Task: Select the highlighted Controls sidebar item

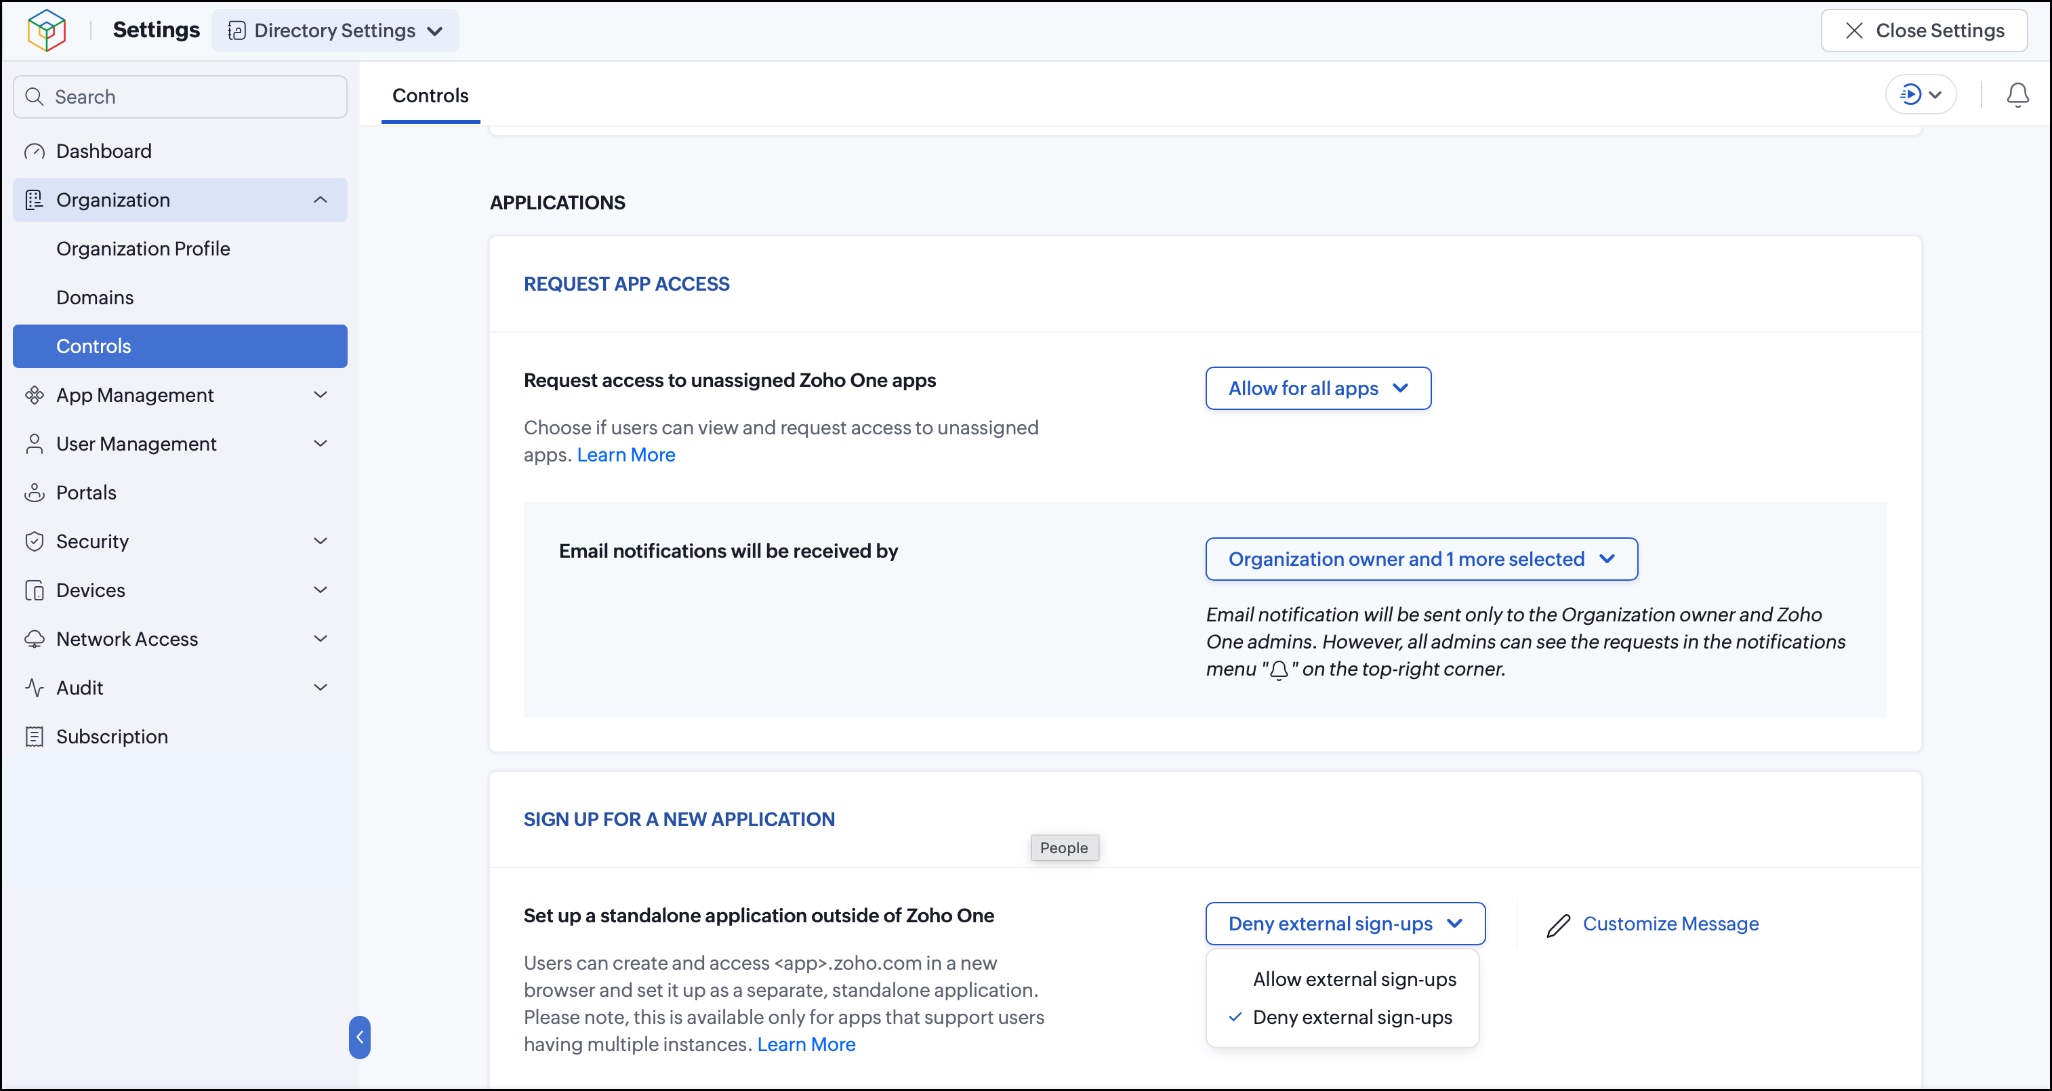Action: pyautogui.click(x=180, y=346)
